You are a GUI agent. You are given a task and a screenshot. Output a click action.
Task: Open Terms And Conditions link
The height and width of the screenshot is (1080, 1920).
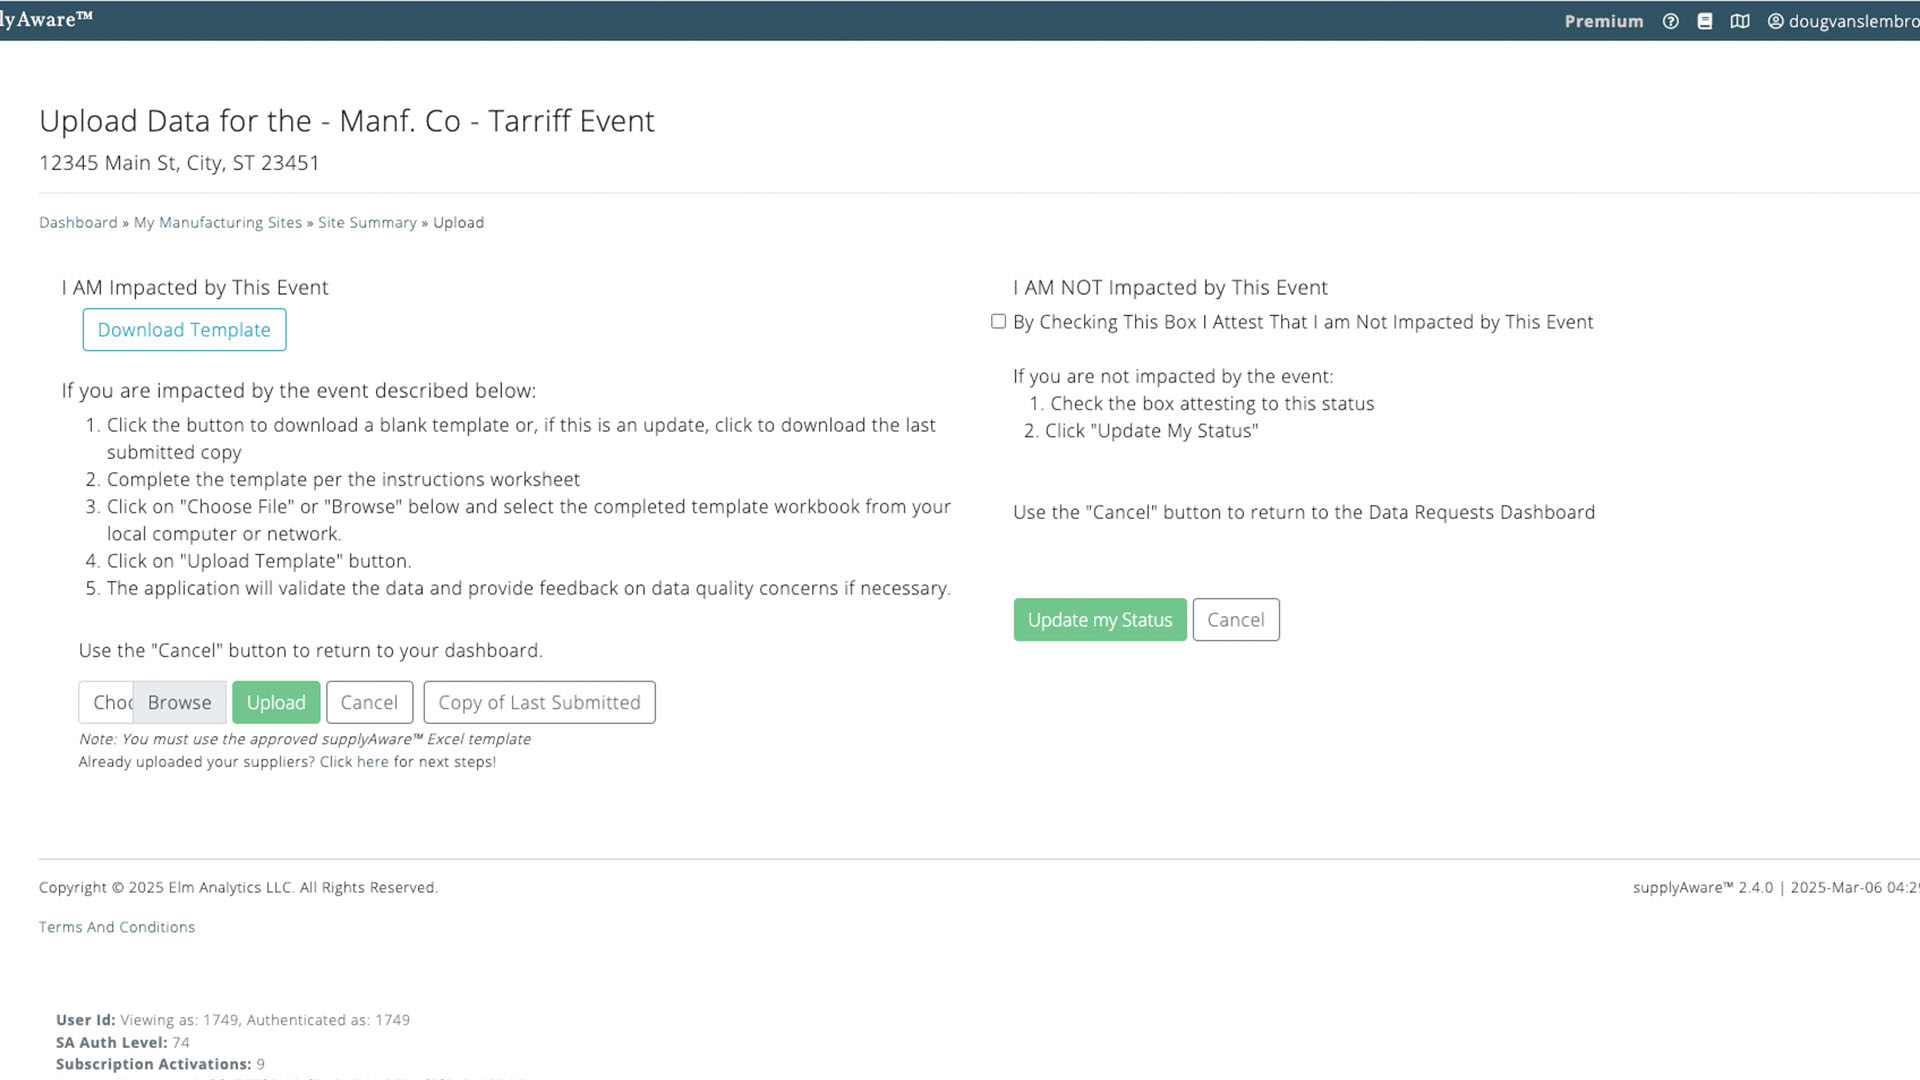[117, 927]
